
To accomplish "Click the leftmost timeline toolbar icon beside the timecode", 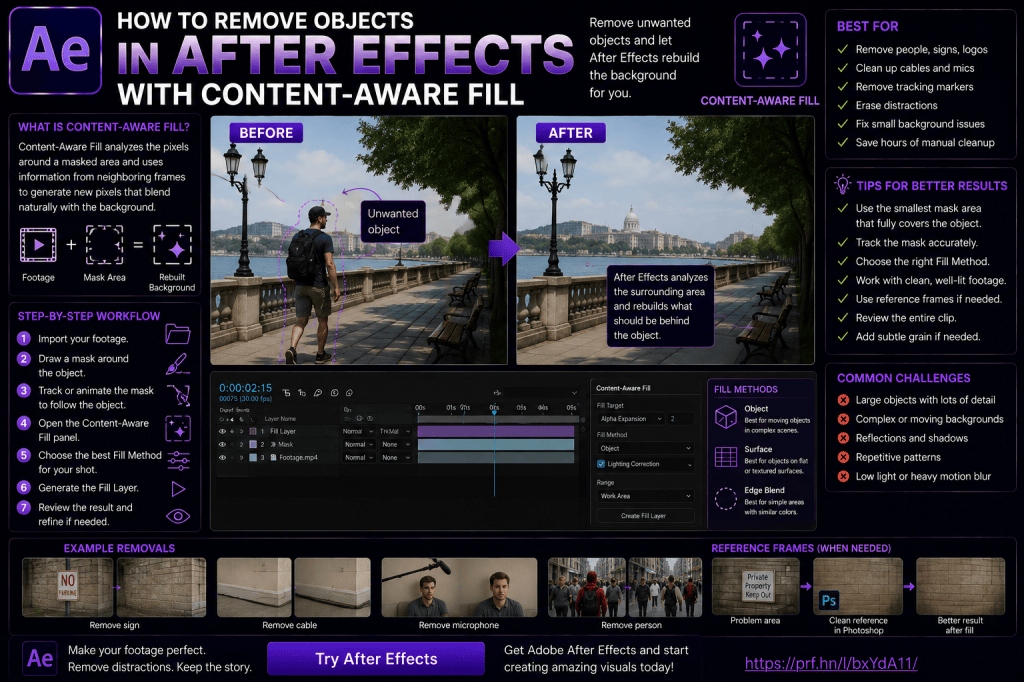I will (x=286, y=393).
